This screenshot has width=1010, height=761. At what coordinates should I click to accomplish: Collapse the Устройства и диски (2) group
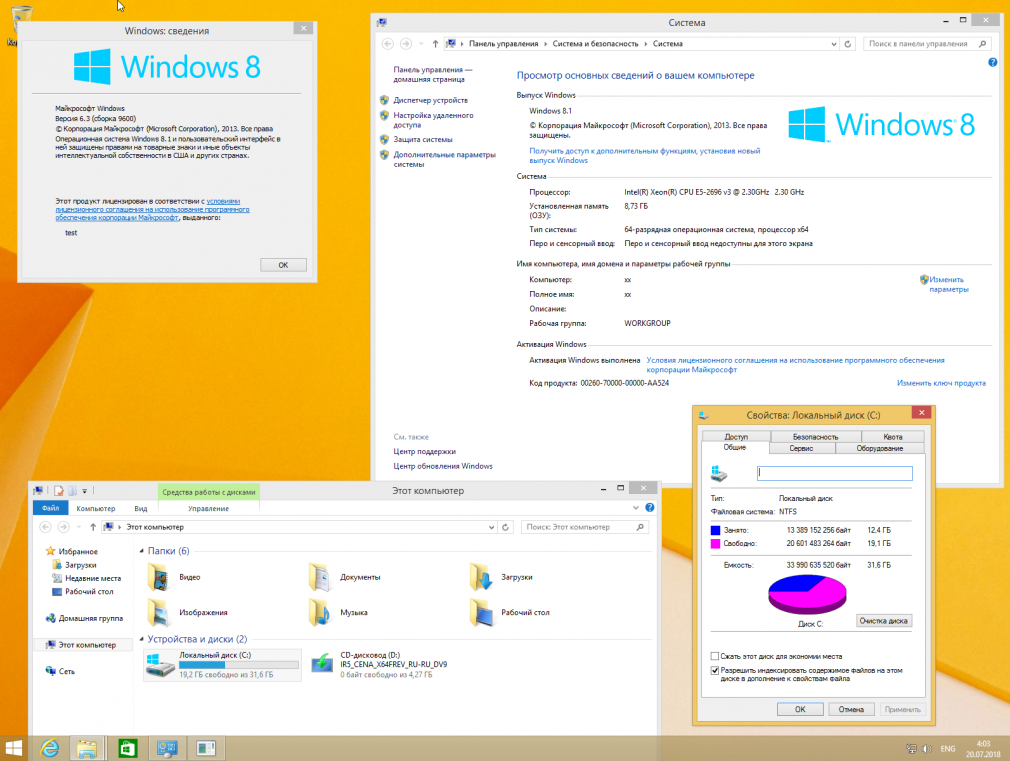click(x=142, y=639)
